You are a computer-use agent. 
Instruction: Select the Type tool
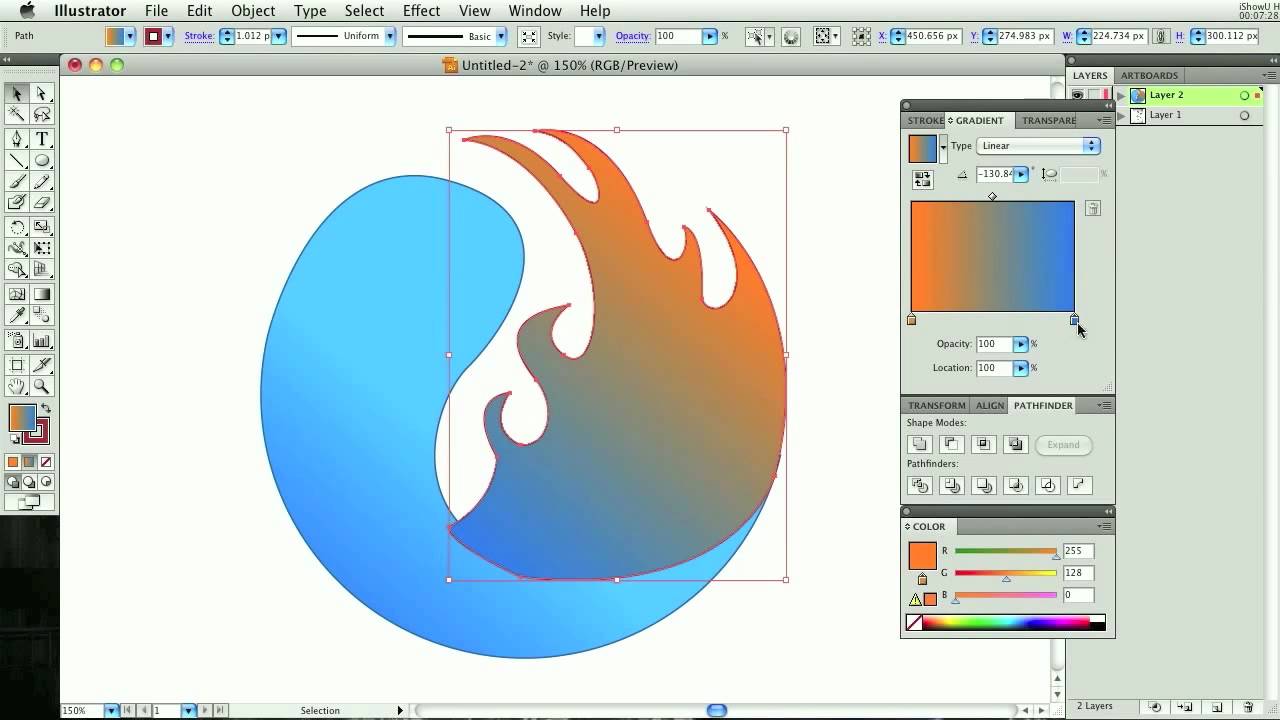[x=42, y=139]
